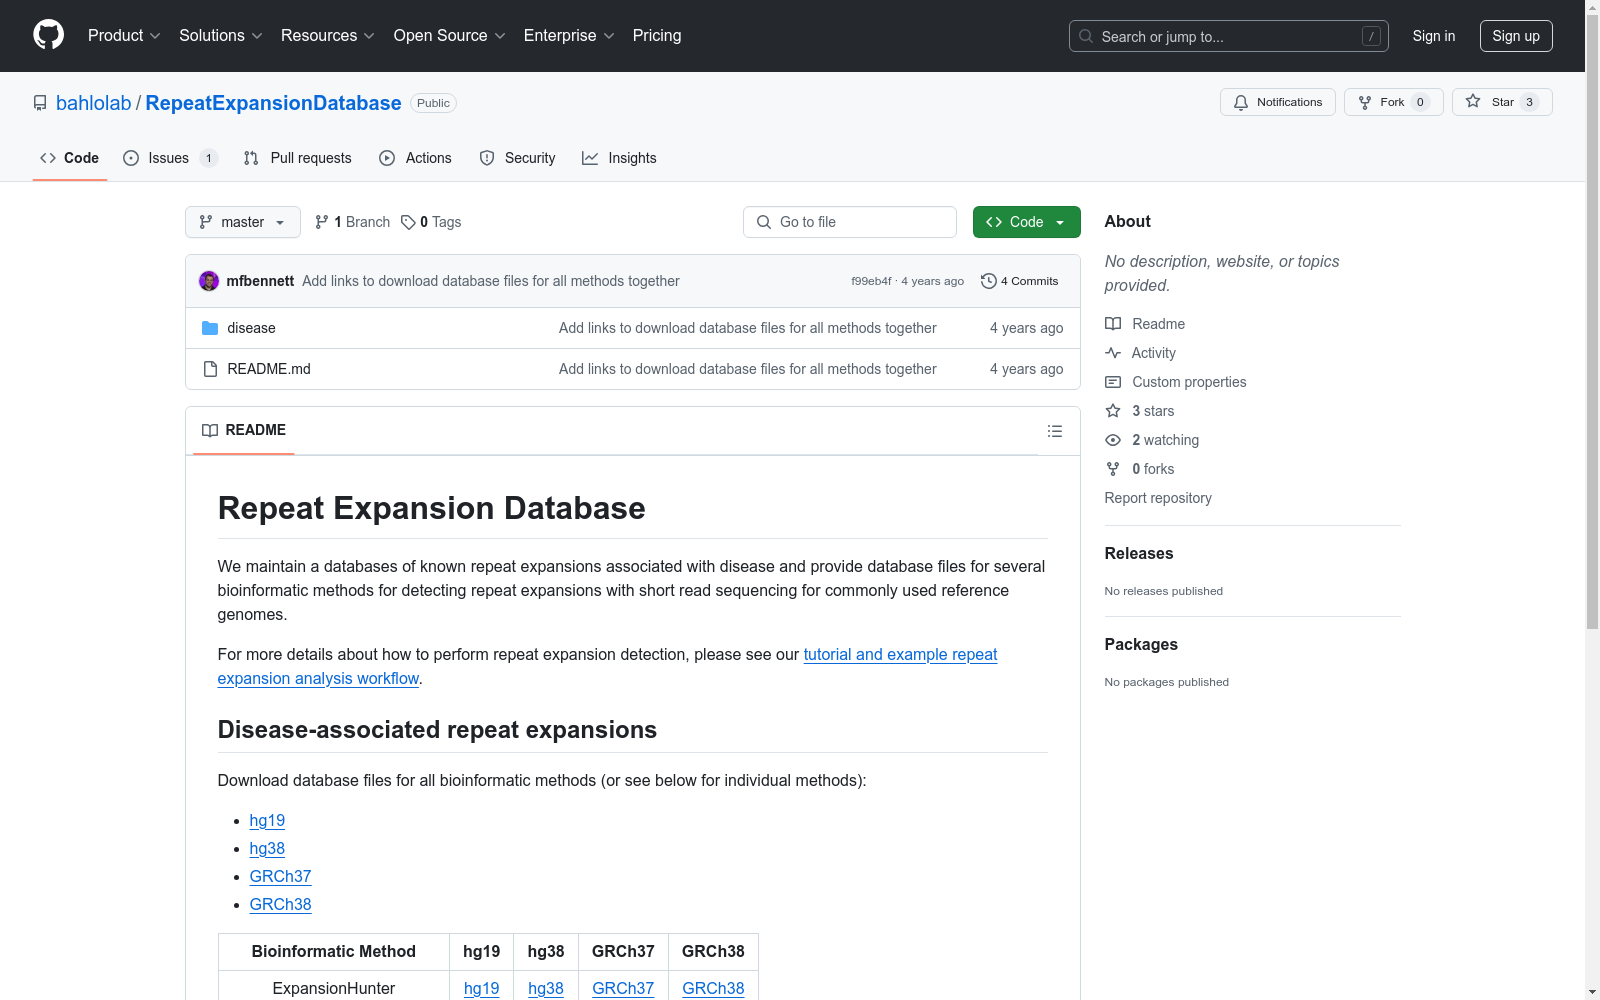Click the branch icon next to 1 Branch
Image resolution: width=1600 pixels, height=1000 pixels.
(x=322, y=222)
